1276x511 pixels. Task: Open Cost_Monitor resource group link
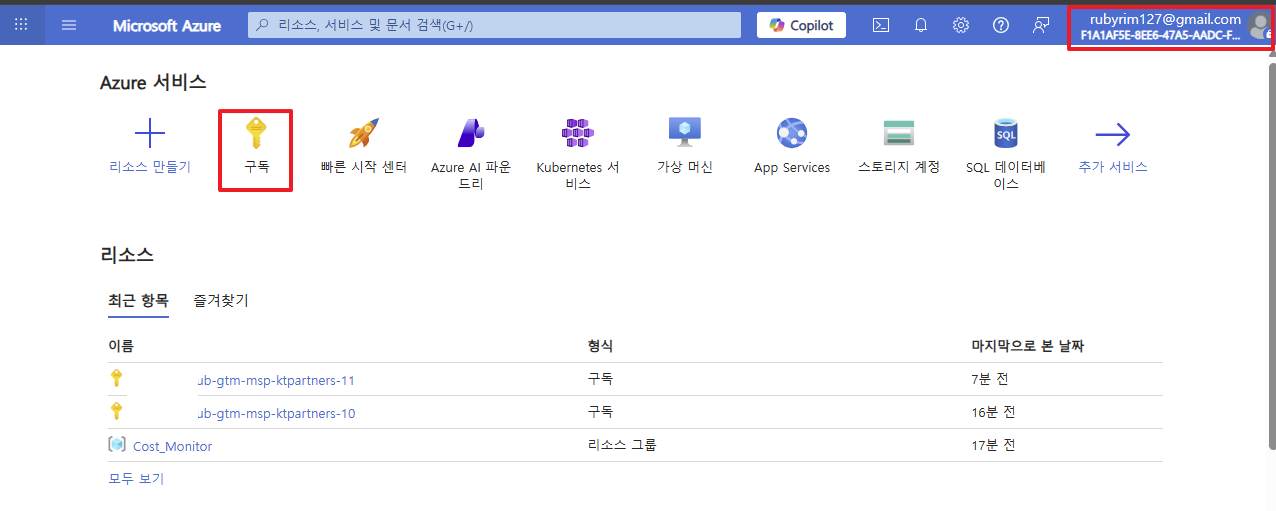172,446
